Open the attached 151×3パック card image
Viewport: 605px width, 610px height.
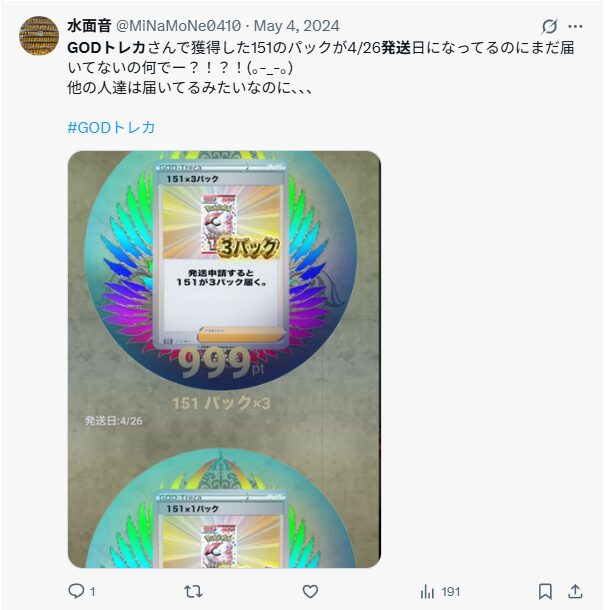[x=224, y=359]
